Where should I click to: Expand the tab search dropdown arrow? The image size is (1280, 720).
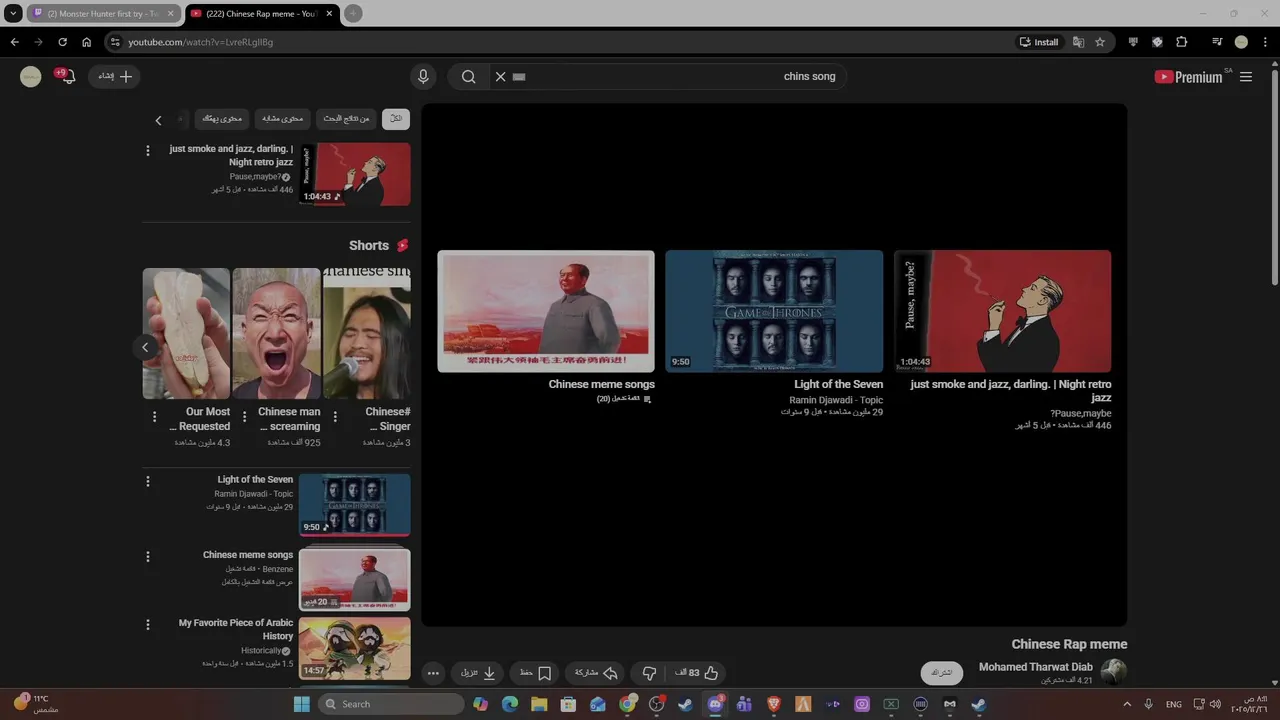[13, 13]
